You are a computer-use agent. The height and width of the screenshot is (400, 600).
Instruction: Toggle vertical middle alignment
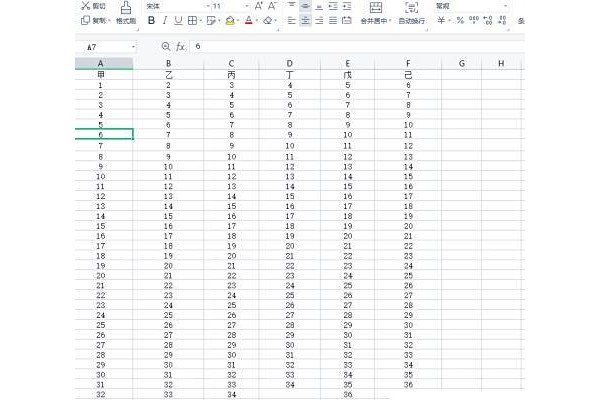point(305,6)
